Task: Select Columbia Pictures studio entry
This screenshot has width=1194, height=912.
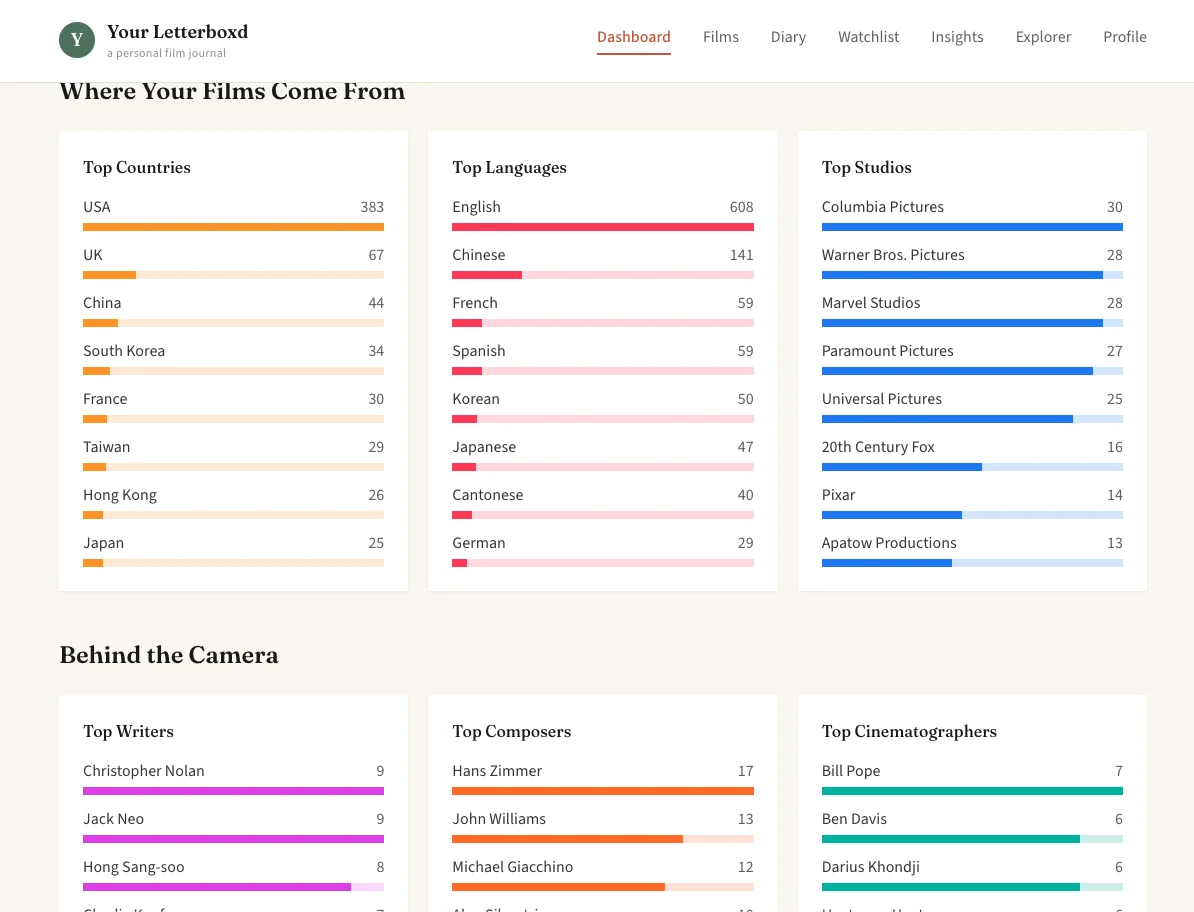Action: tap(882, 207)
